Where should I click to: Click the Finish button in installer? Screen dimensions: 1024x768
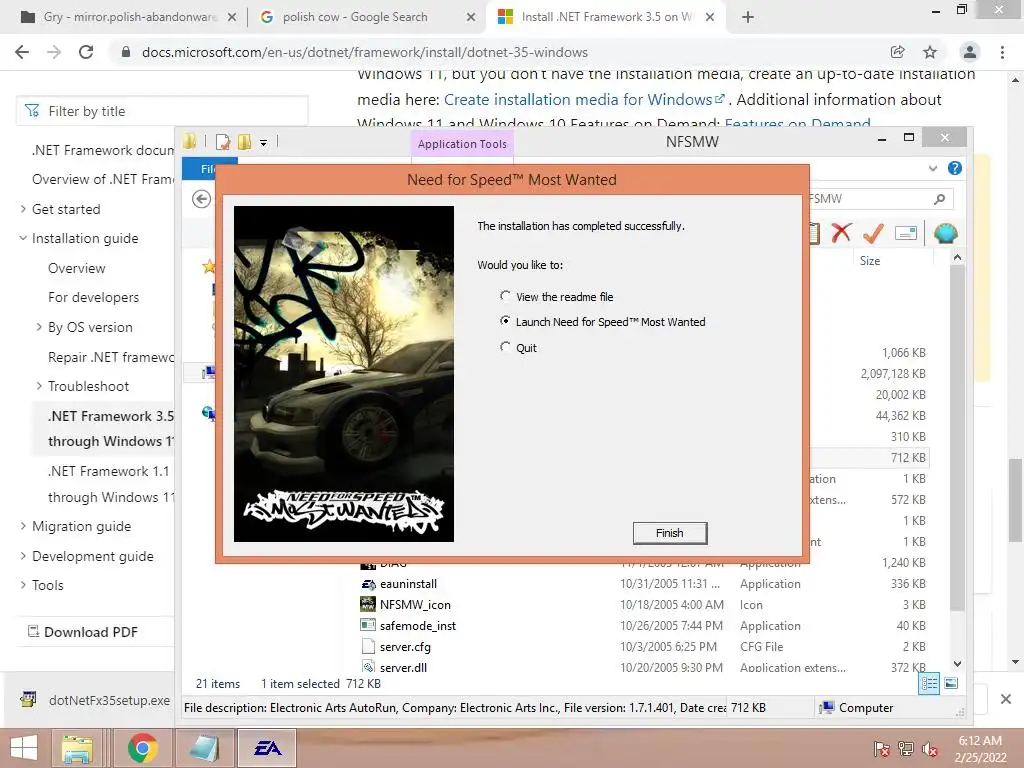coord(669,533)
